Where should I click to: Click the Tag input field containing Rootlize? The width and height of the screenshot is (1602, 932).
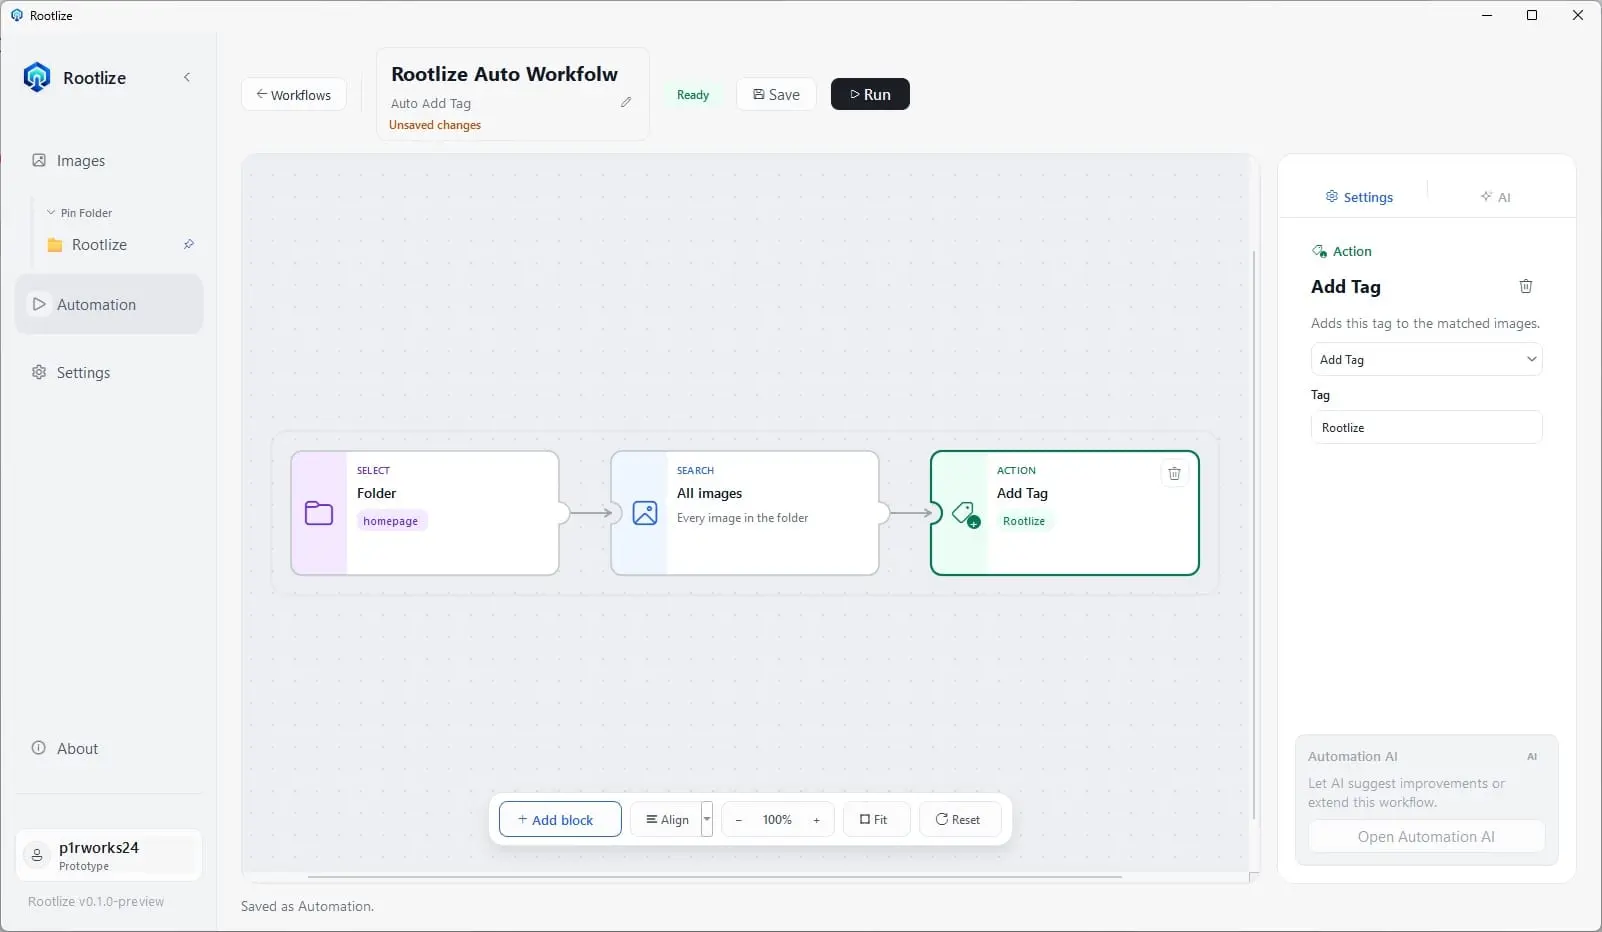click(1426, 428)
